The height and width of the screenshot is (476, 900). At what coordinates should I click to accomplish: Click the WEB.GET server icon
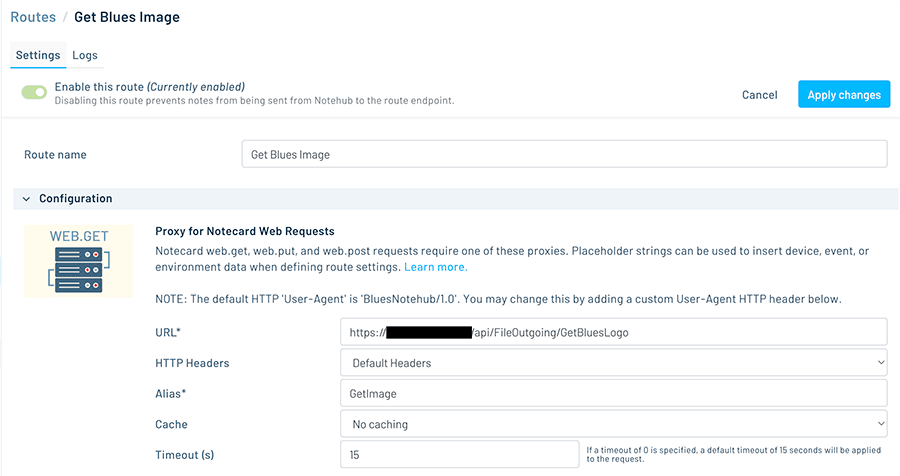(x=79, y=261)
